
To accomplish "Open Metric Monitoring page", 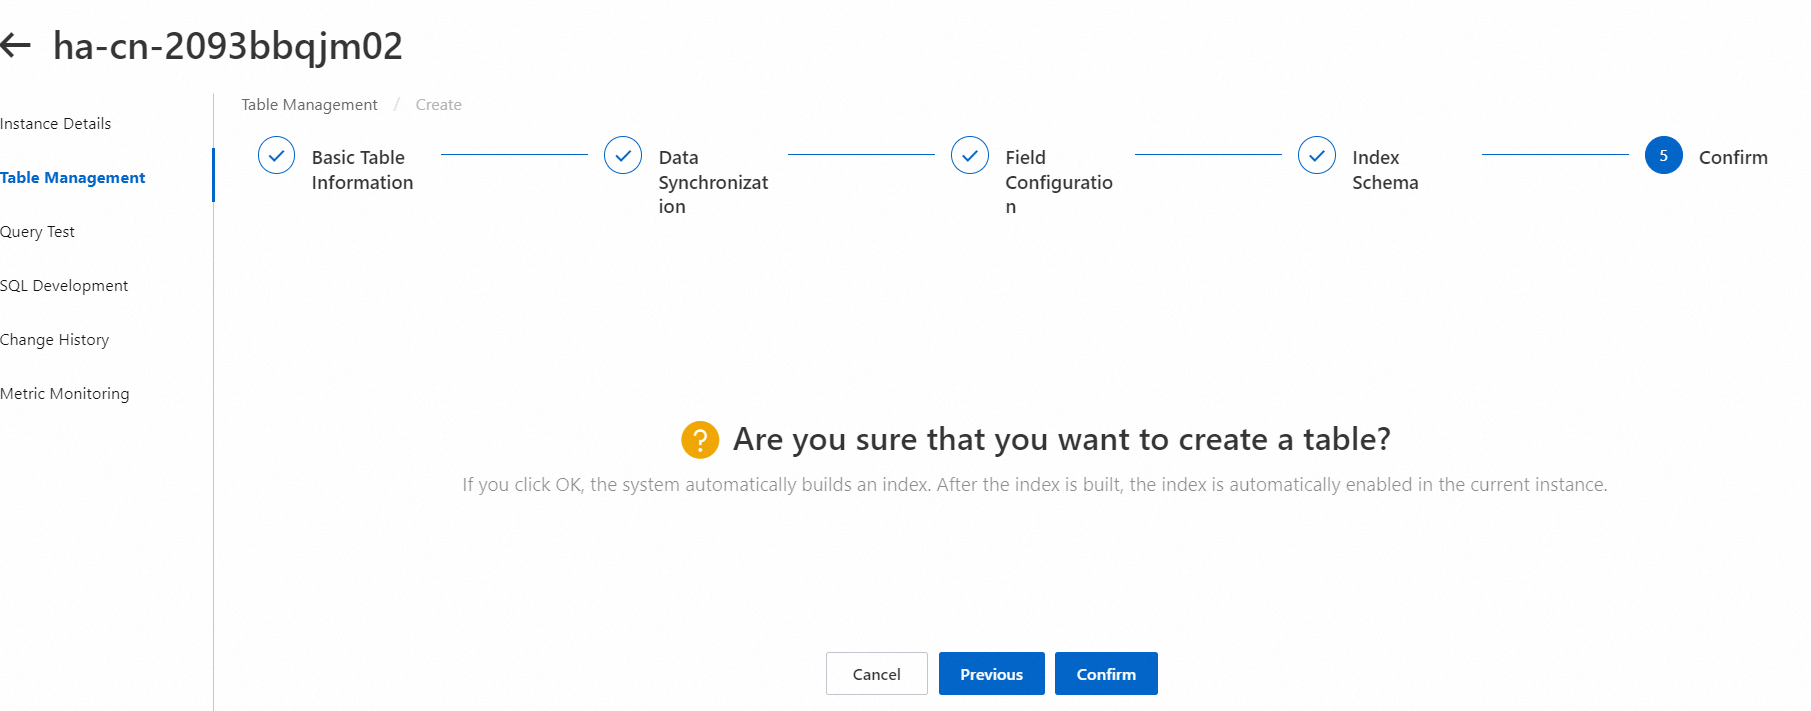I will (x=65, y=394).
